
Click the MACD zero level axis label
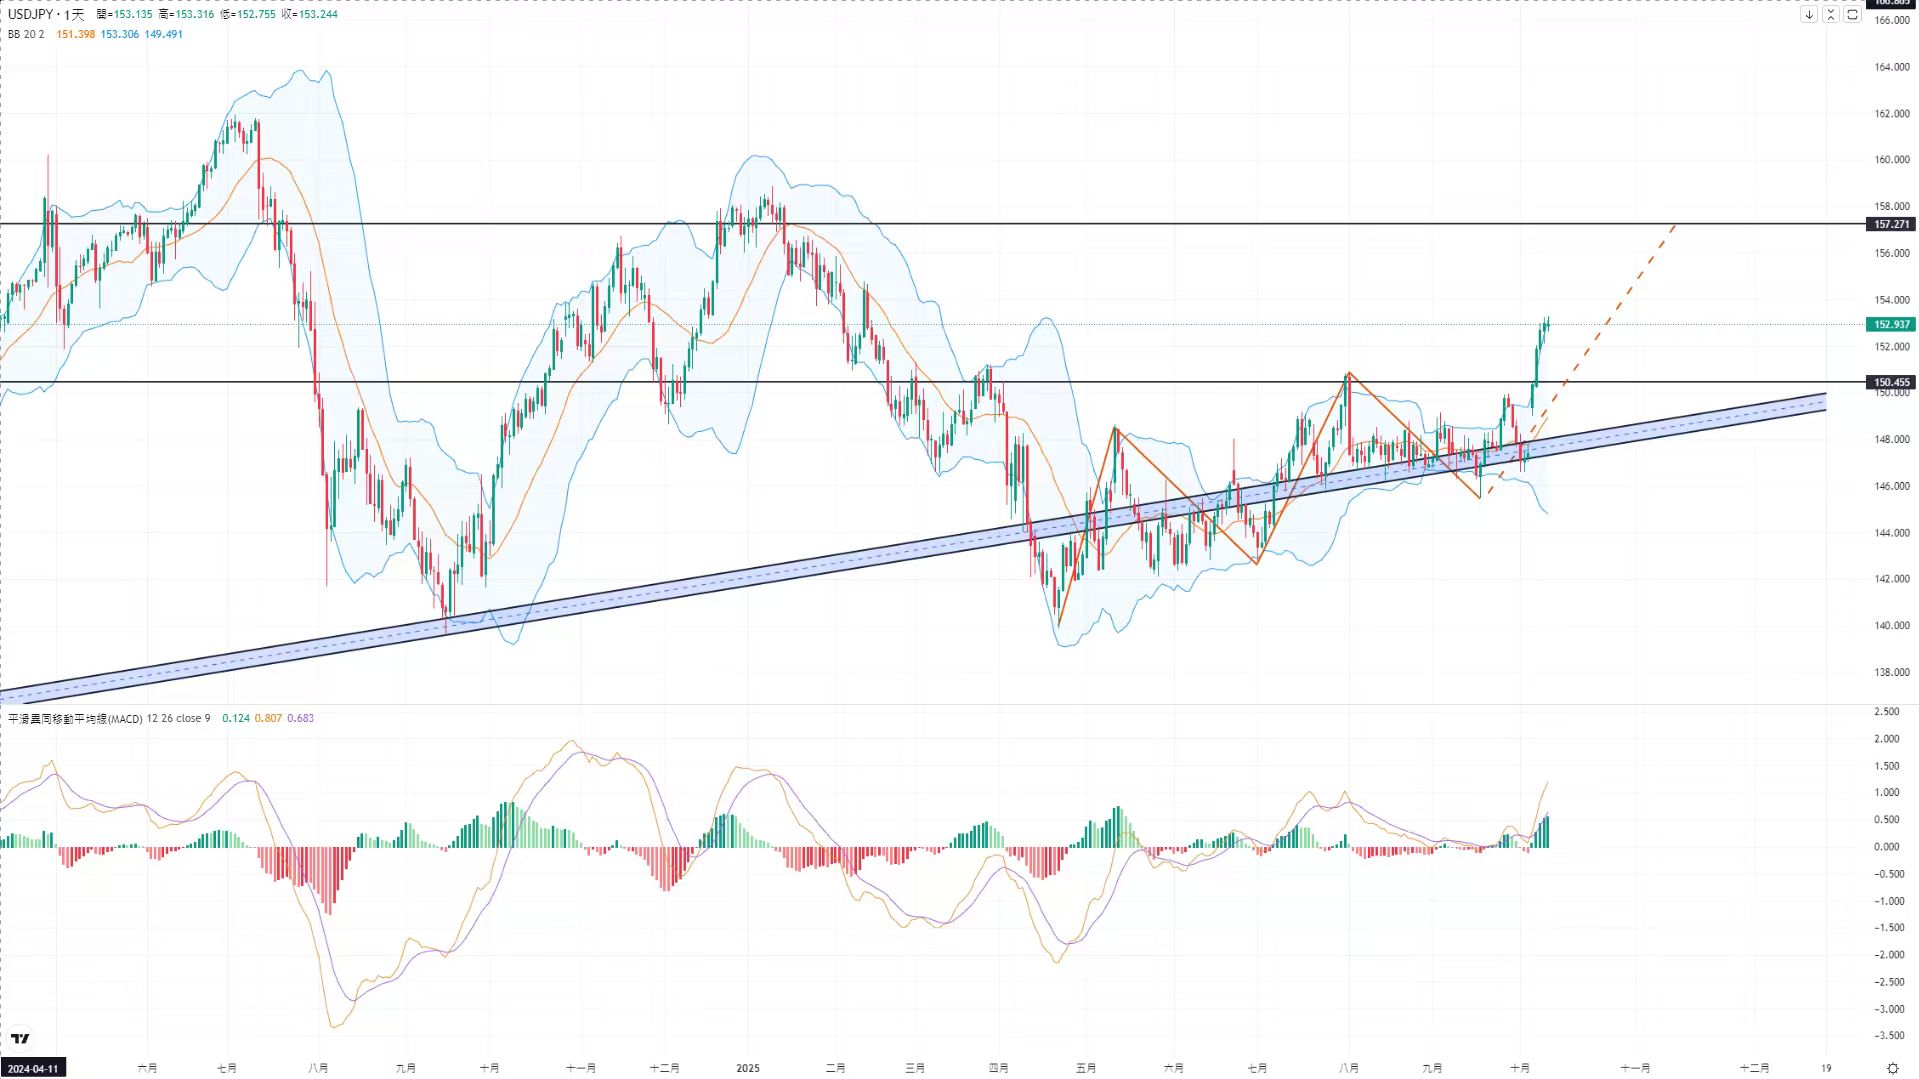(x=1887, y=847)
